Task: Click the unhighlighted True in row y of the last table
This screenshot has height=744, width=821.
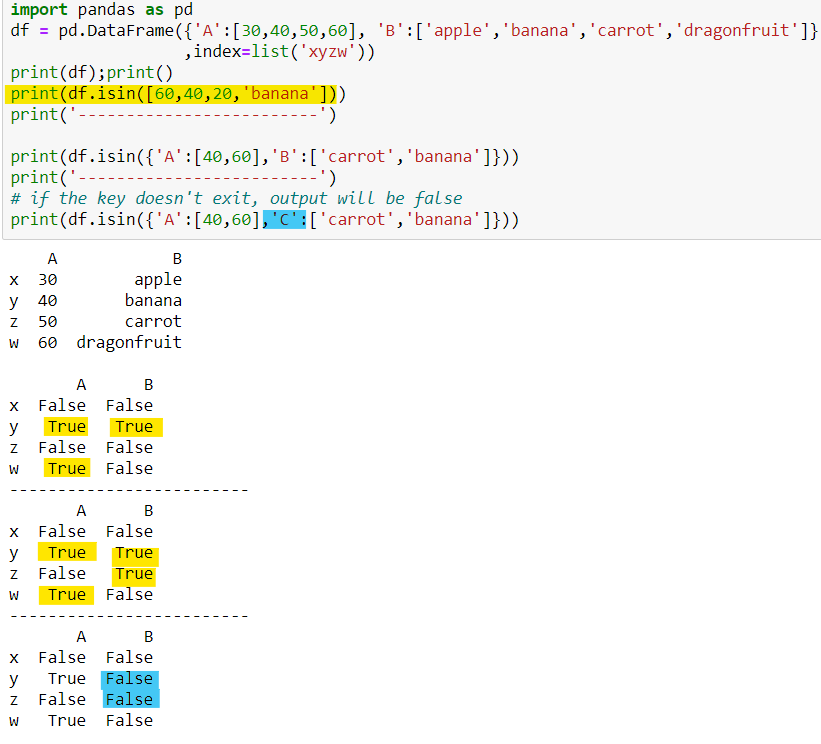Action: 67,679
